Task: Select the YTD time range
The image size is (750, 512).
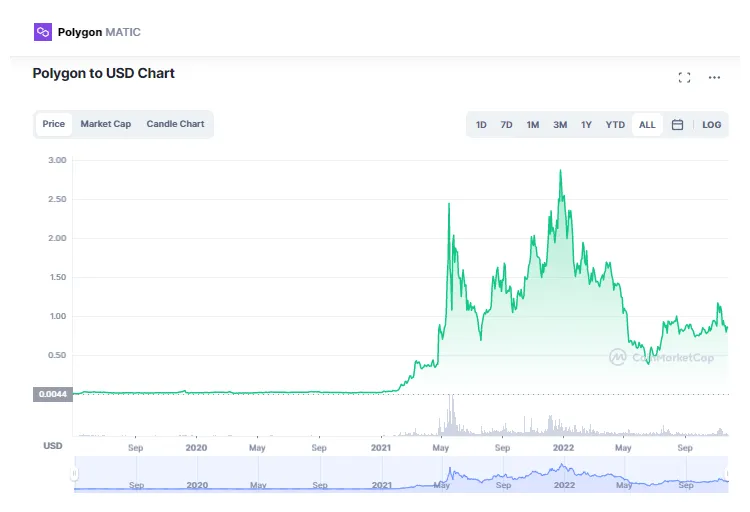Action: point(615,125)
